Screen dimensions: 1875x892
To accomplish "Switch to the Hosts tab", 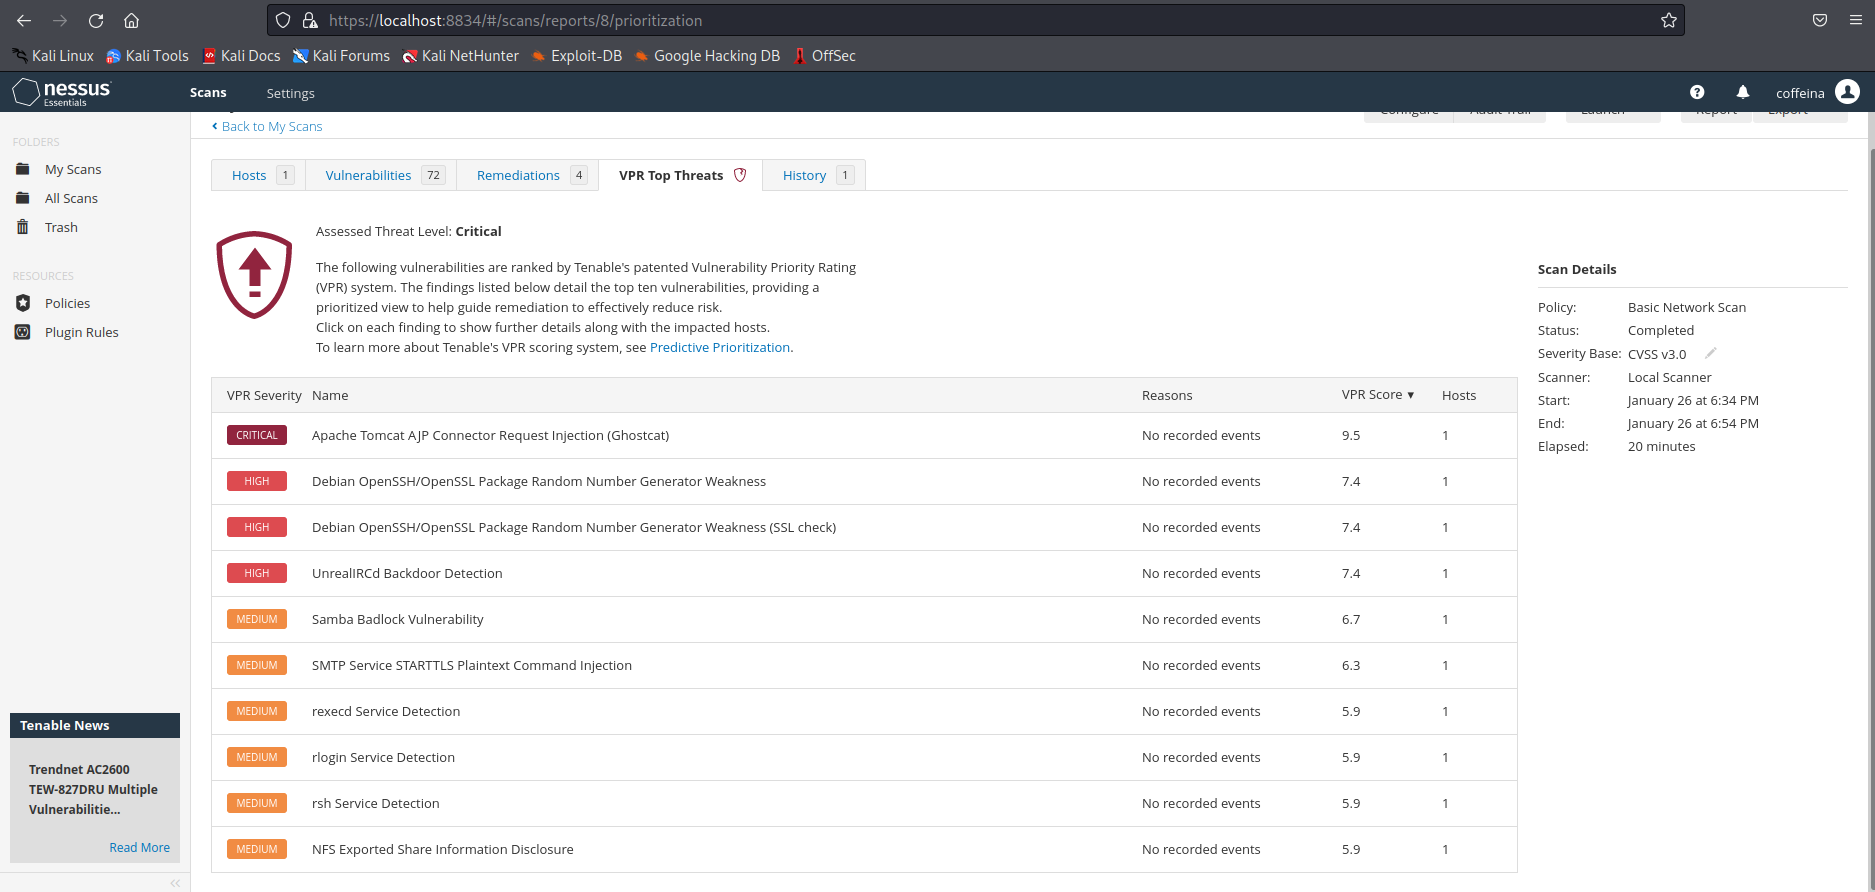I will (259, 175).
